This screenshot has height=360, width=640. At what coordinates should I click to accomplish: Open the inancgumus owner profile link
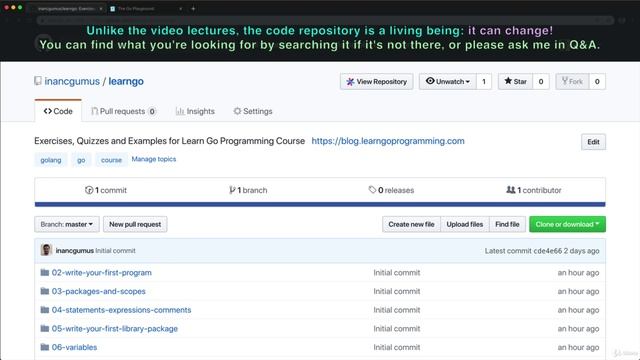click(x=72, y=81)
